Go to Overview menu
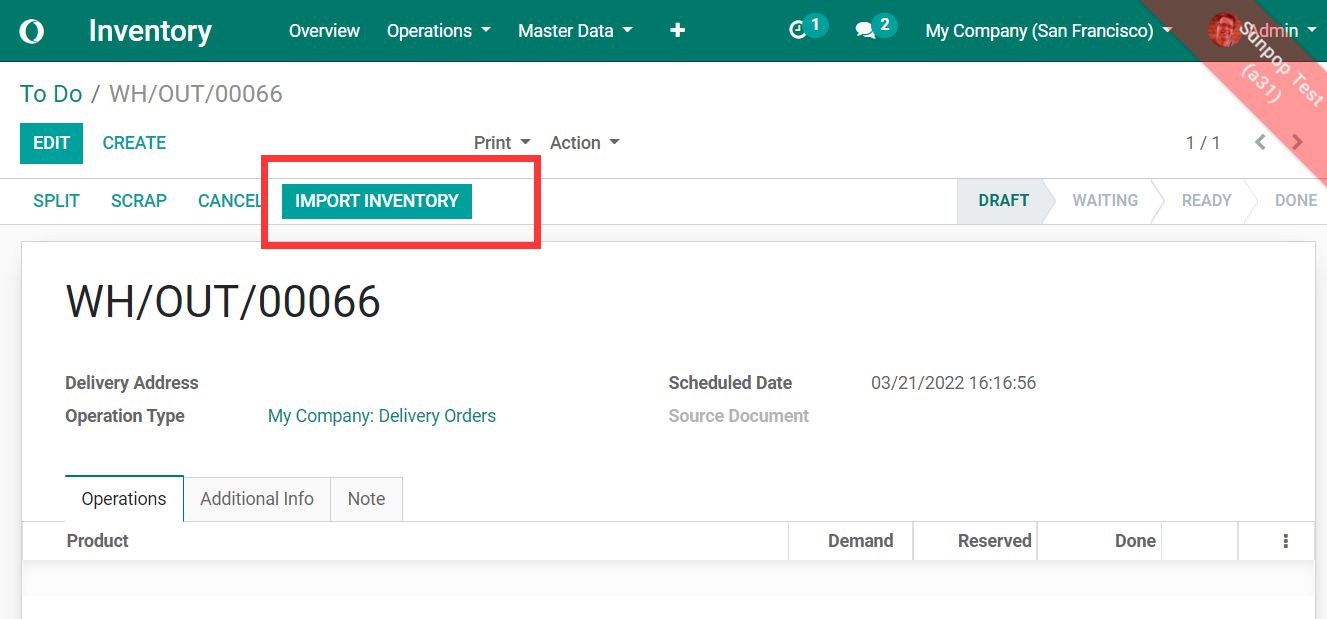Viewport: 1327px width, 619px height. (324, 31)
